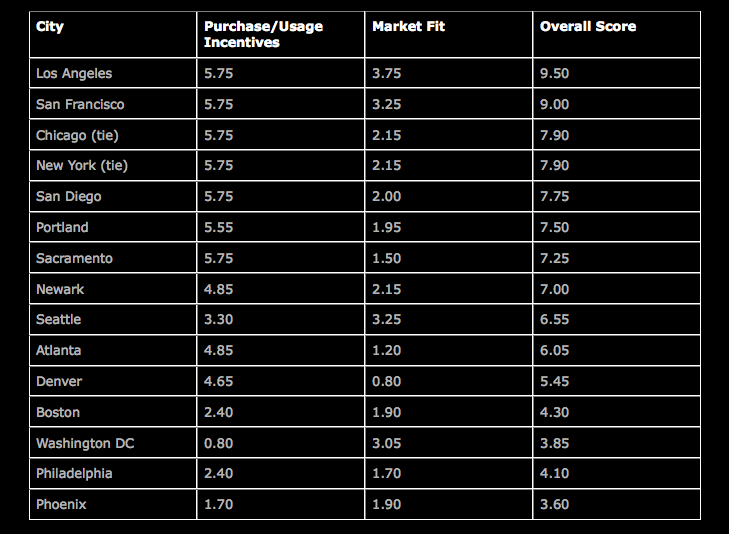Image resolution: width=729 pixels, height=534 pixels.
Task: Click Los Angeles's 9.50 overall score
Action: point(555,73)
